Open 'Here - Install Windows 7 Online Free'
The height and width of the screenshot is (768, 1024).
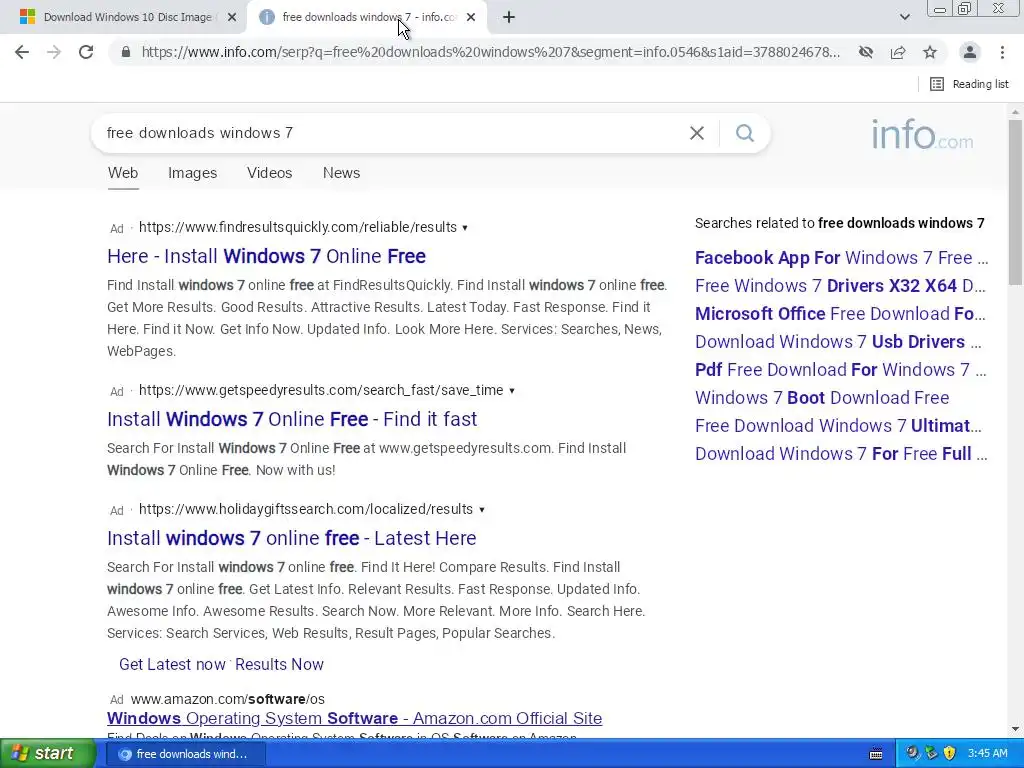(266, 256)
